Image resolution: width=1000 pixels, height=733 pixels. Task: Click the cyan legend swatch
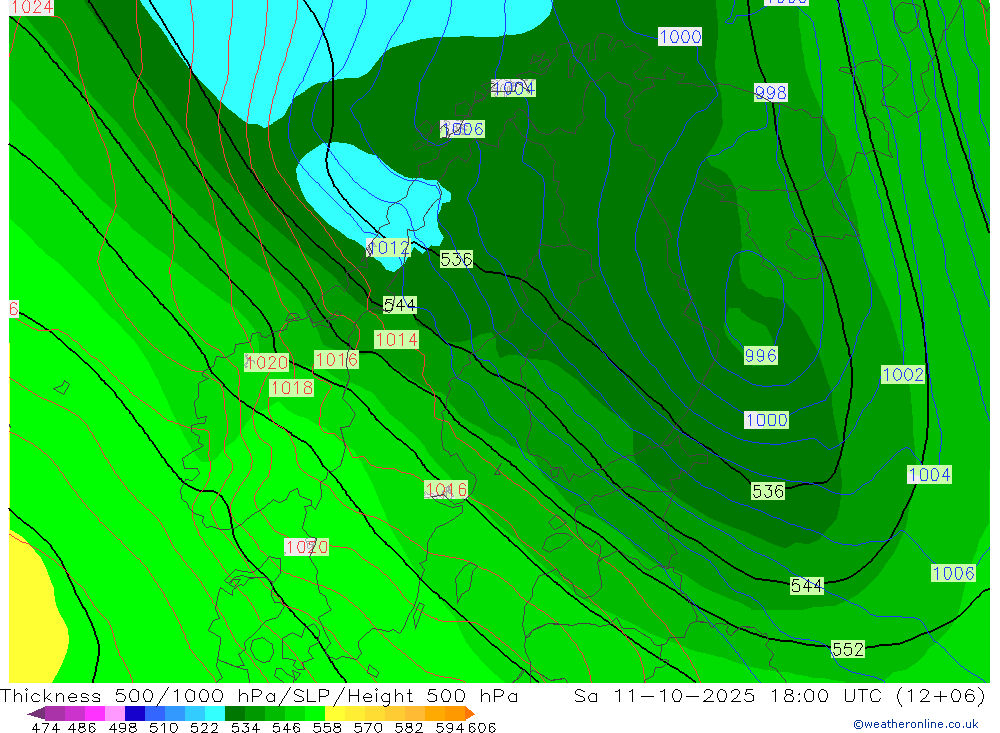tap(215, 713)
